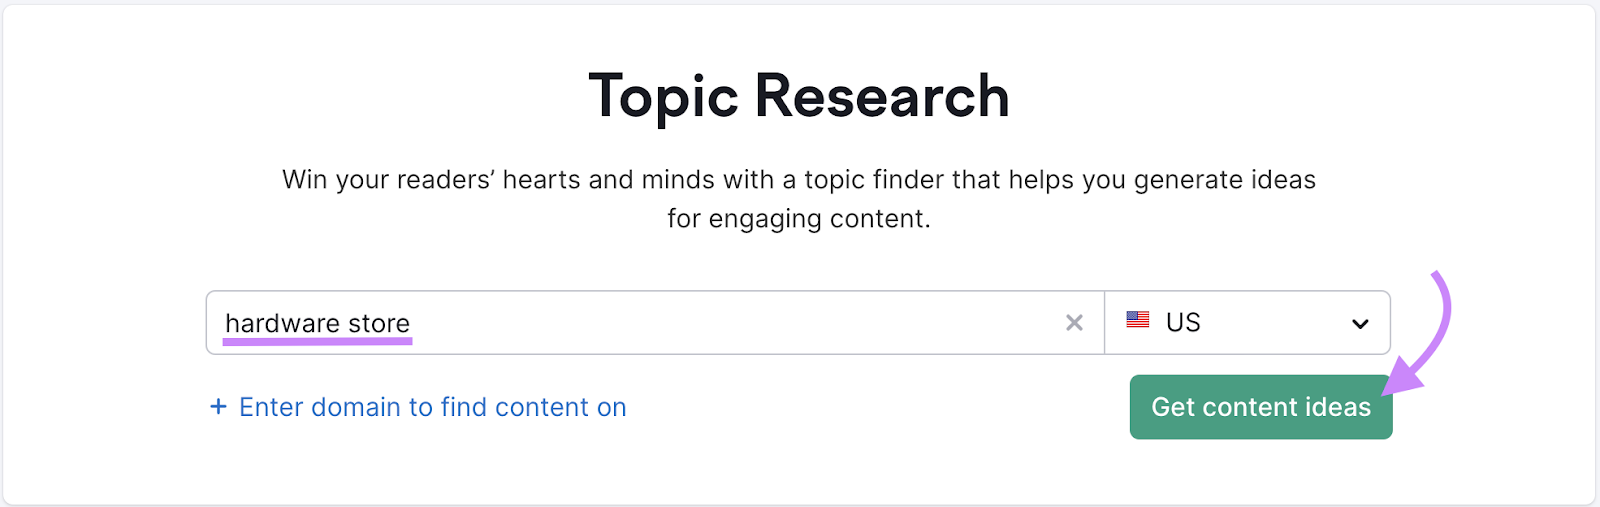Click the purple underline beneath hardware store

point(317,341)
